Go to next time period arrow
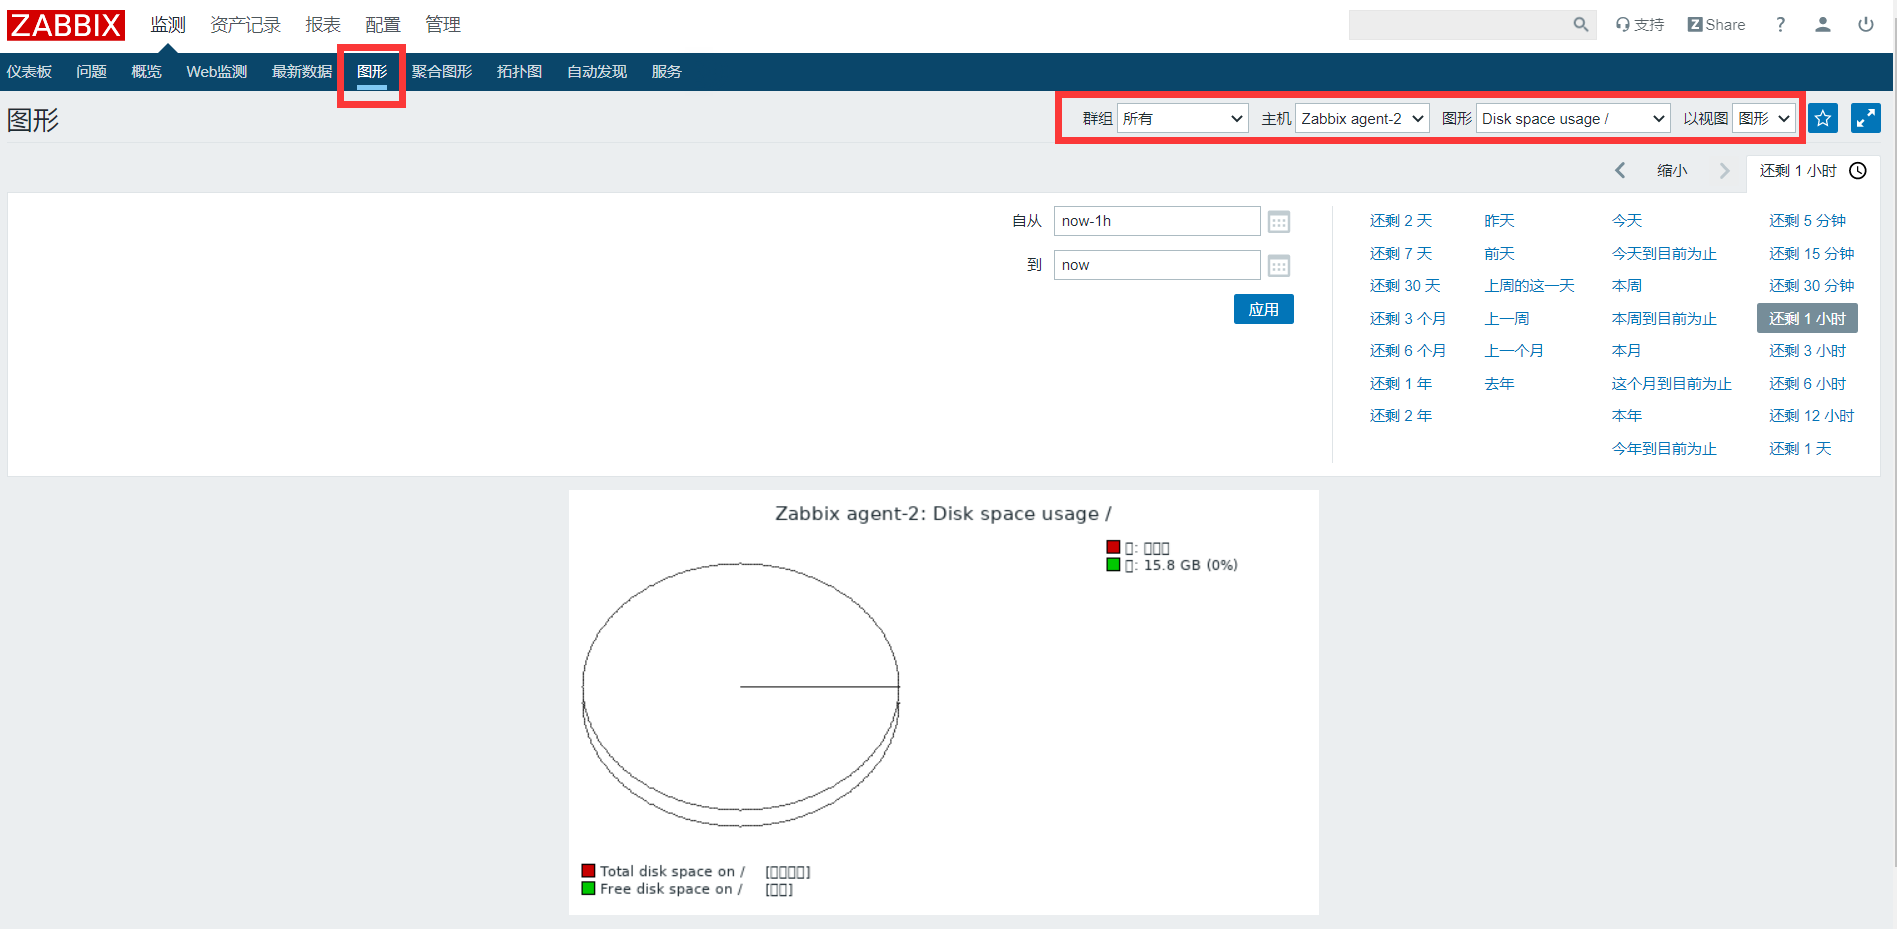This screenshot has height=929, width=1897. click(x=1724, y=171)
